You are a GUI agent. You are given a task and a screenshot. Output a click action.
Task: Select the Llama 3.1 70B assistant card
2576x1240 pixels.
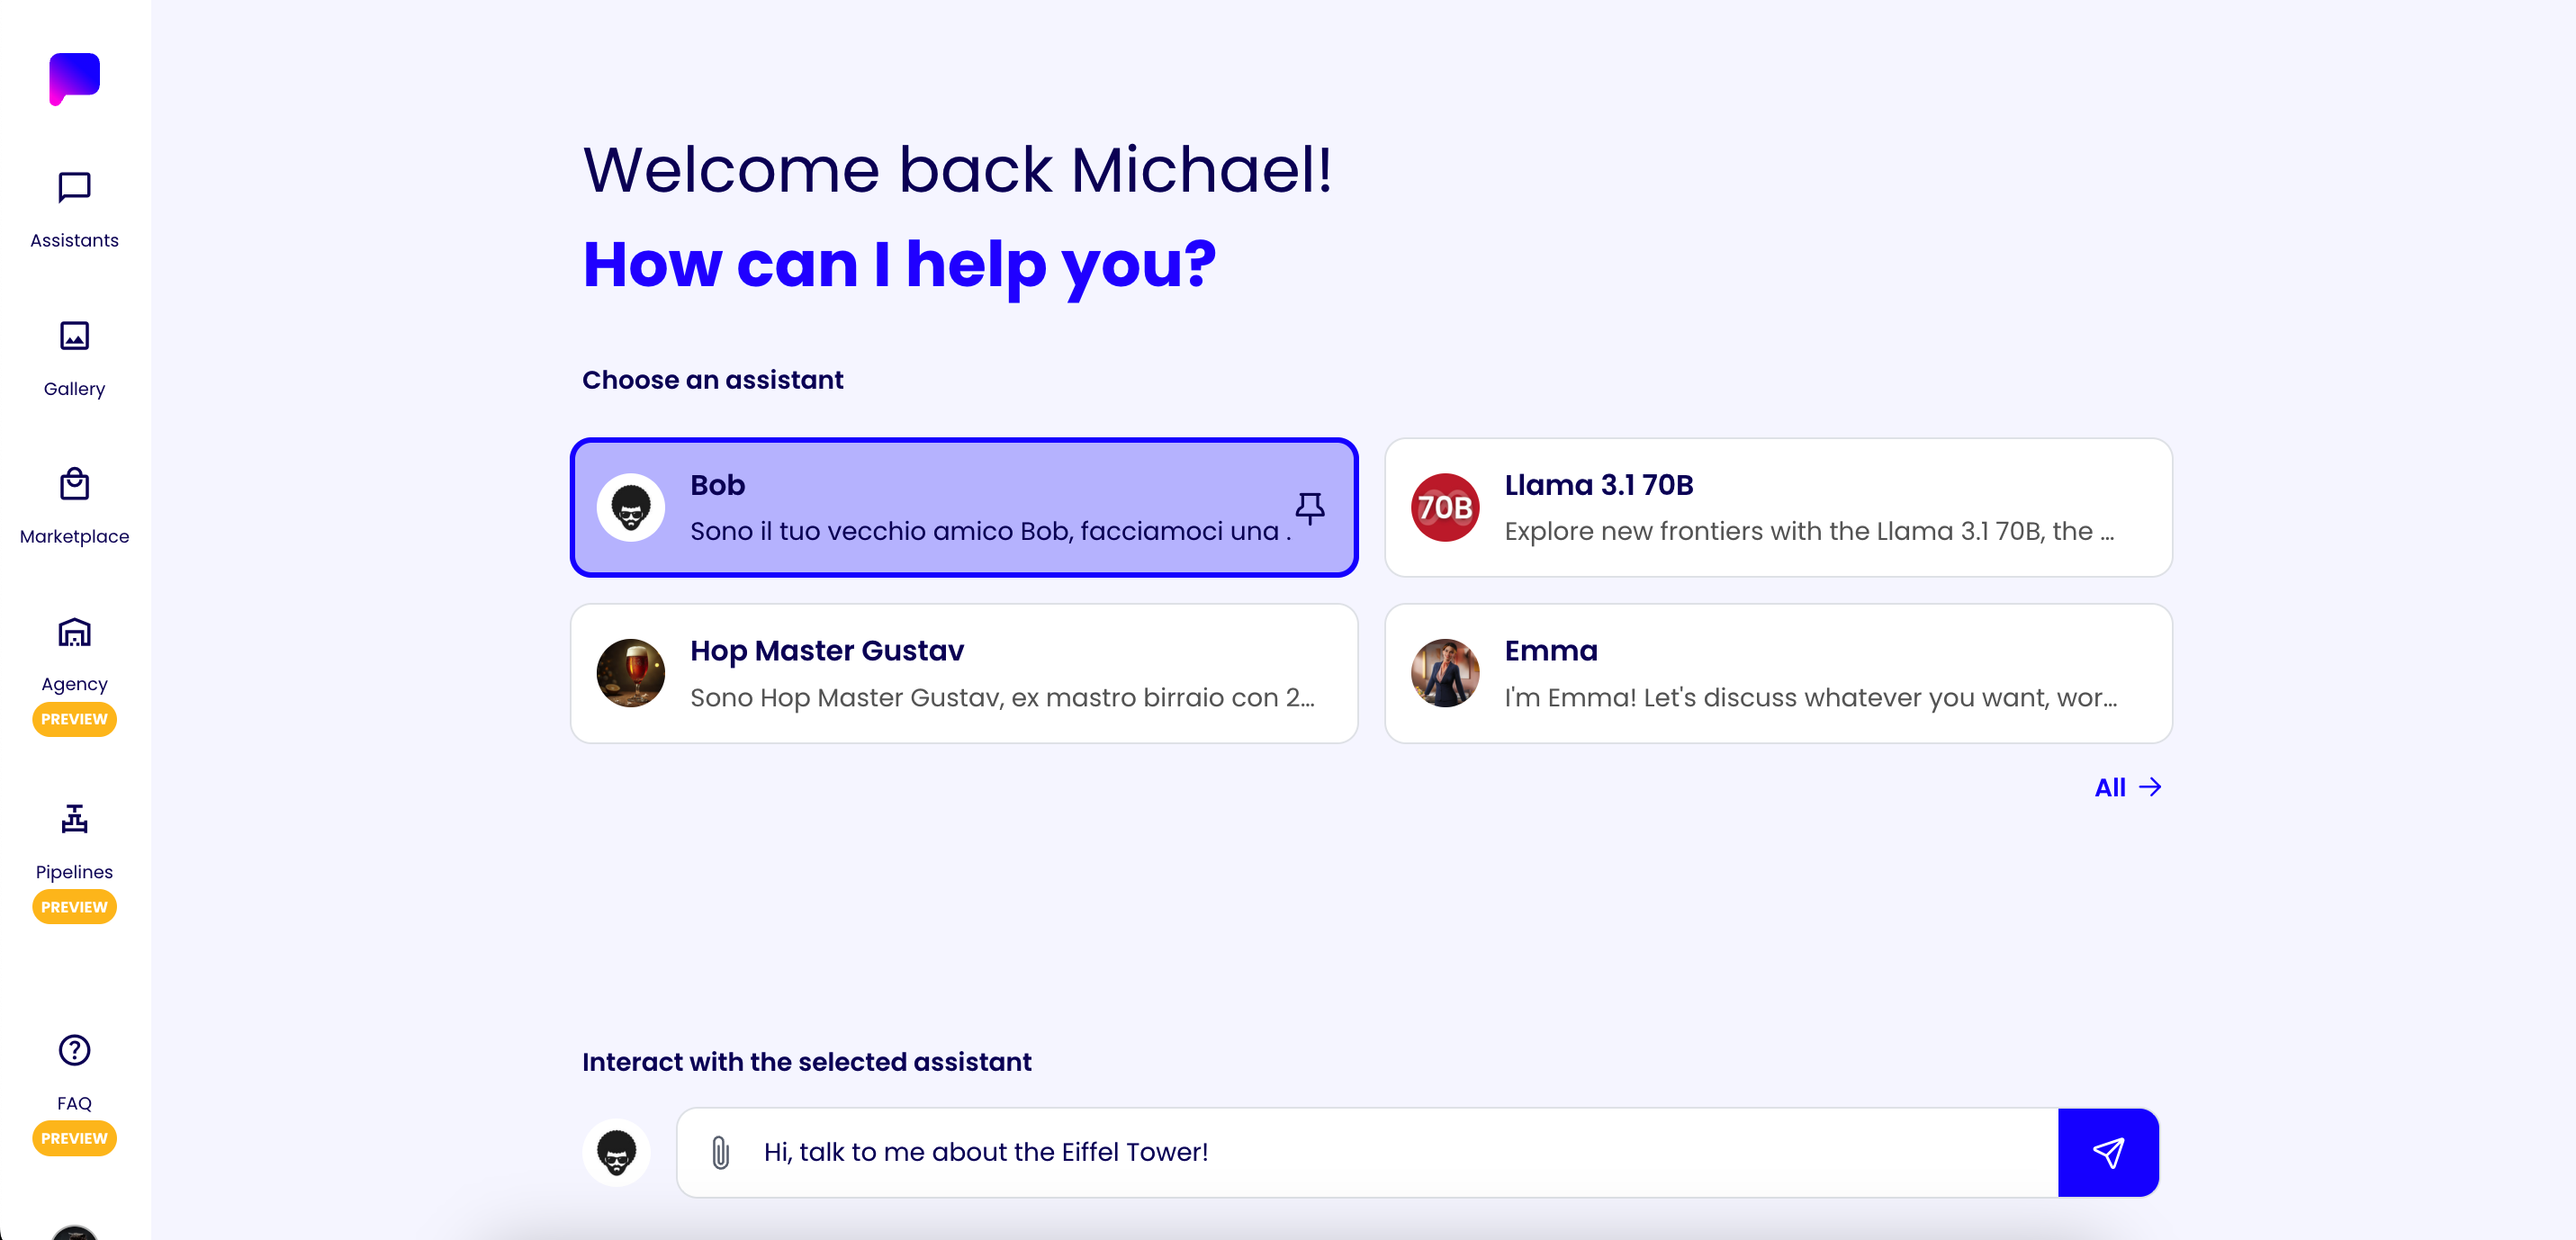(x=1778, y=507)
